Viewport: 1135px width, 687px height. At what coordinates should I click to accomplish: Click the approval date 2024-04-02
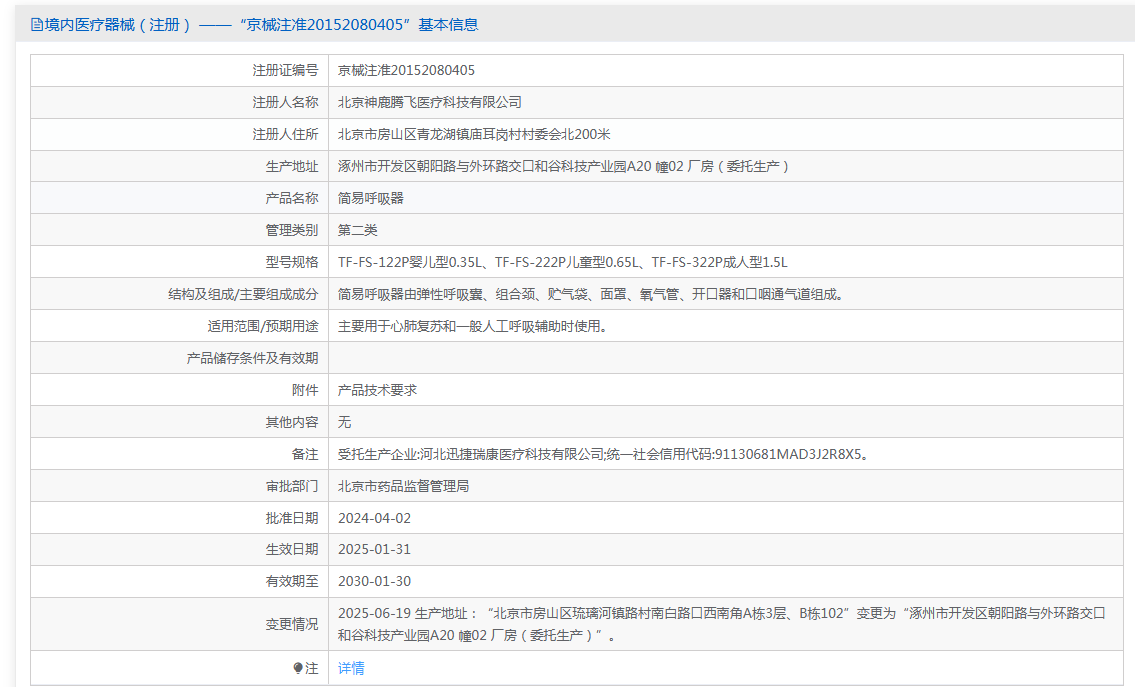click(x=374, y=518)
